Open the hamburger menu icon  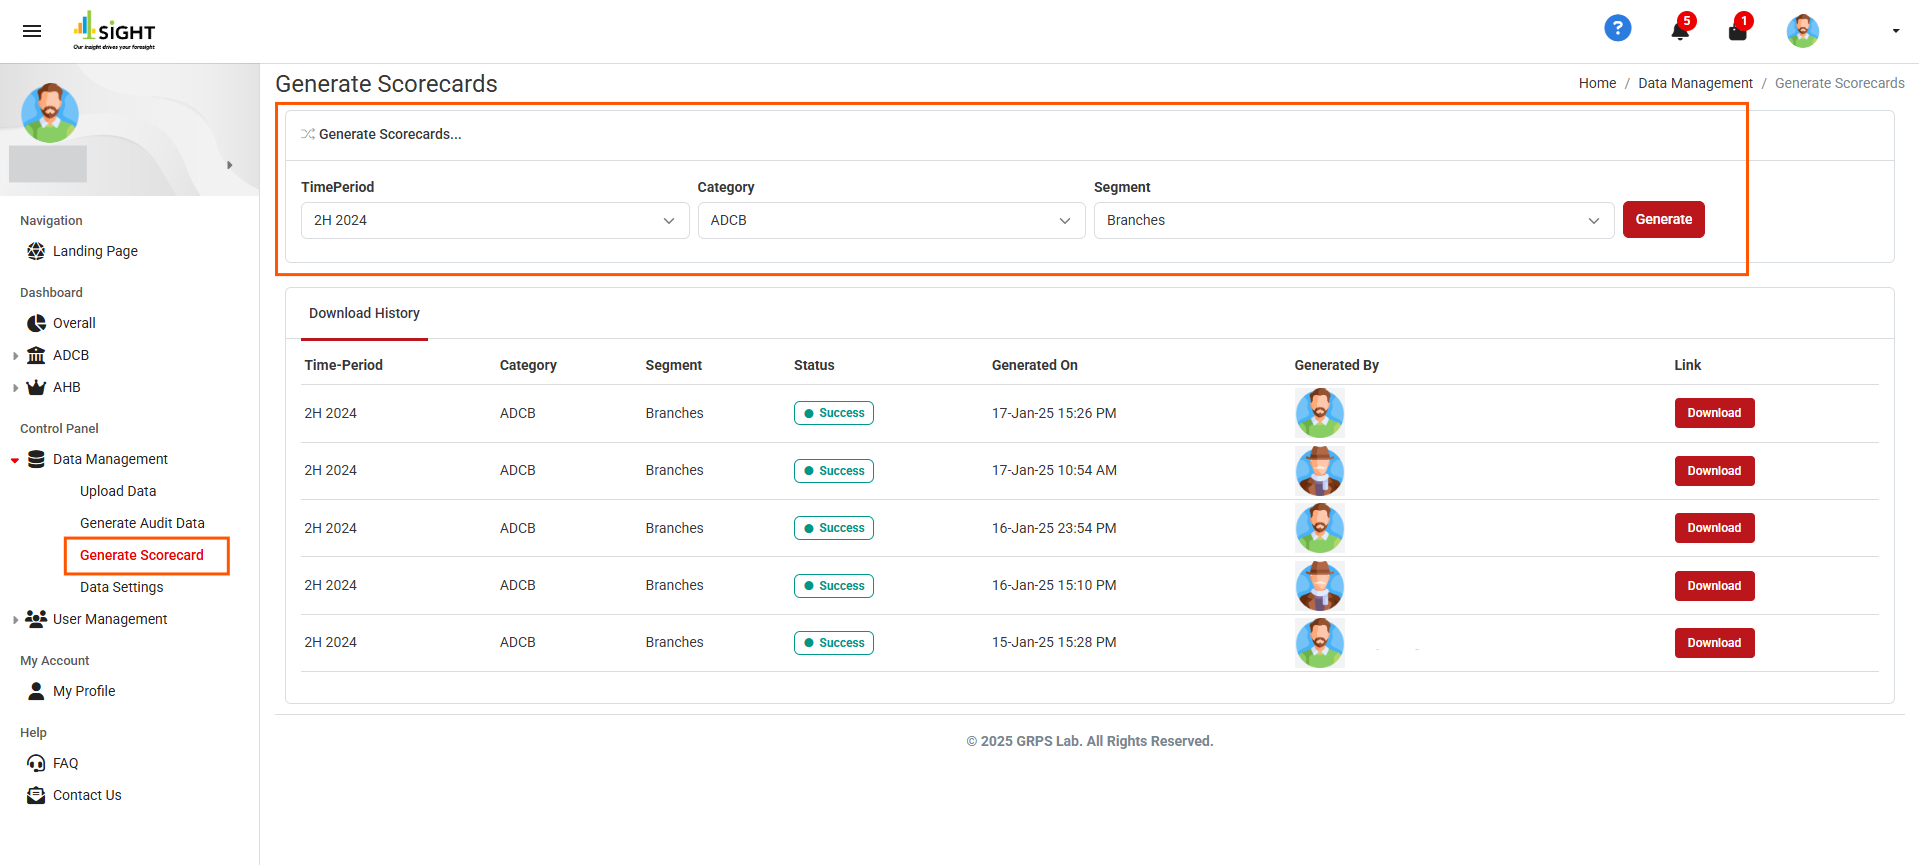click(x=32, y=31)
